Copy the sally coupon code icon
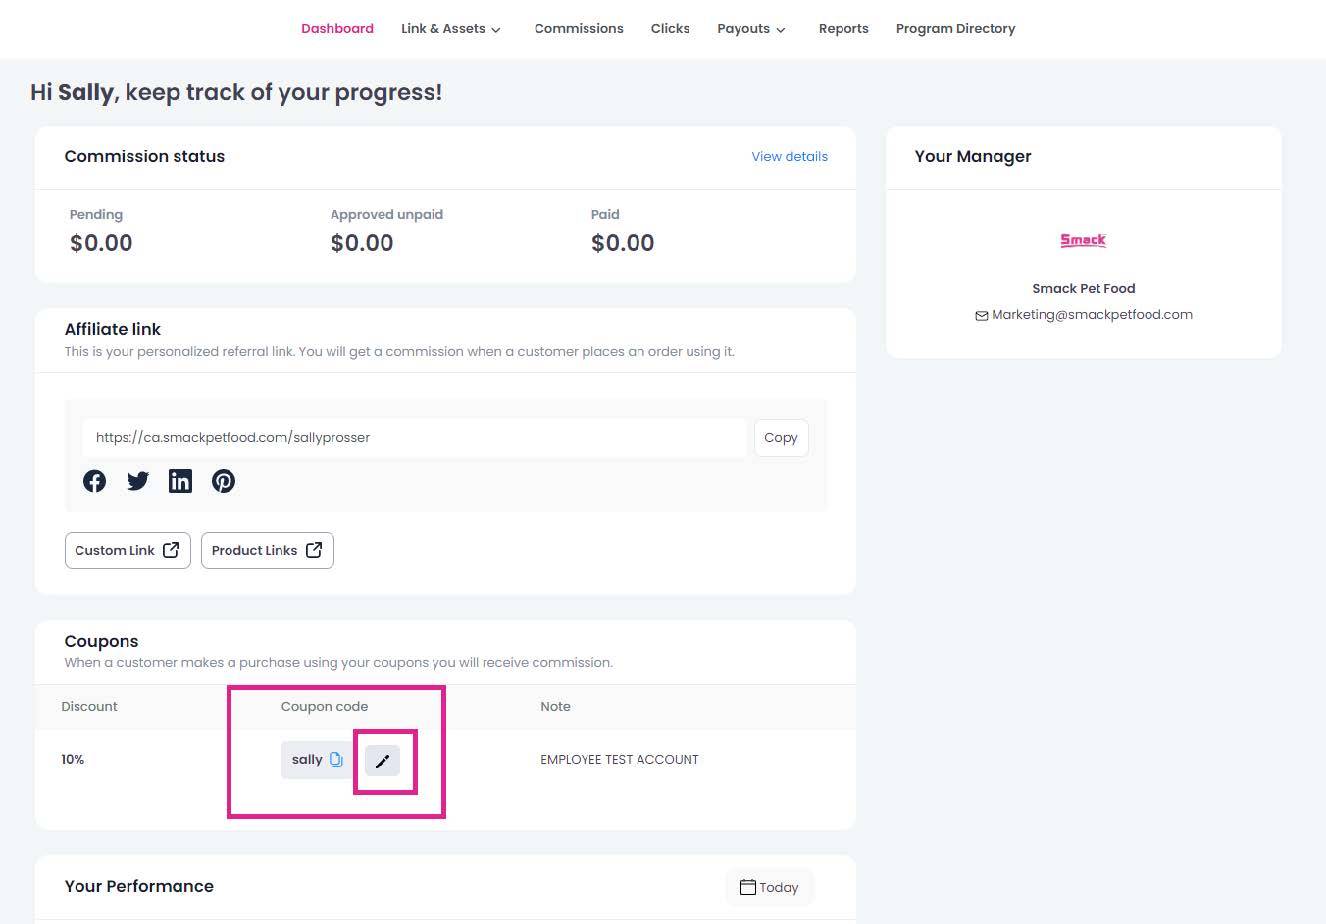The width and height of the screenshot is (1326, 924). (336, 760)
